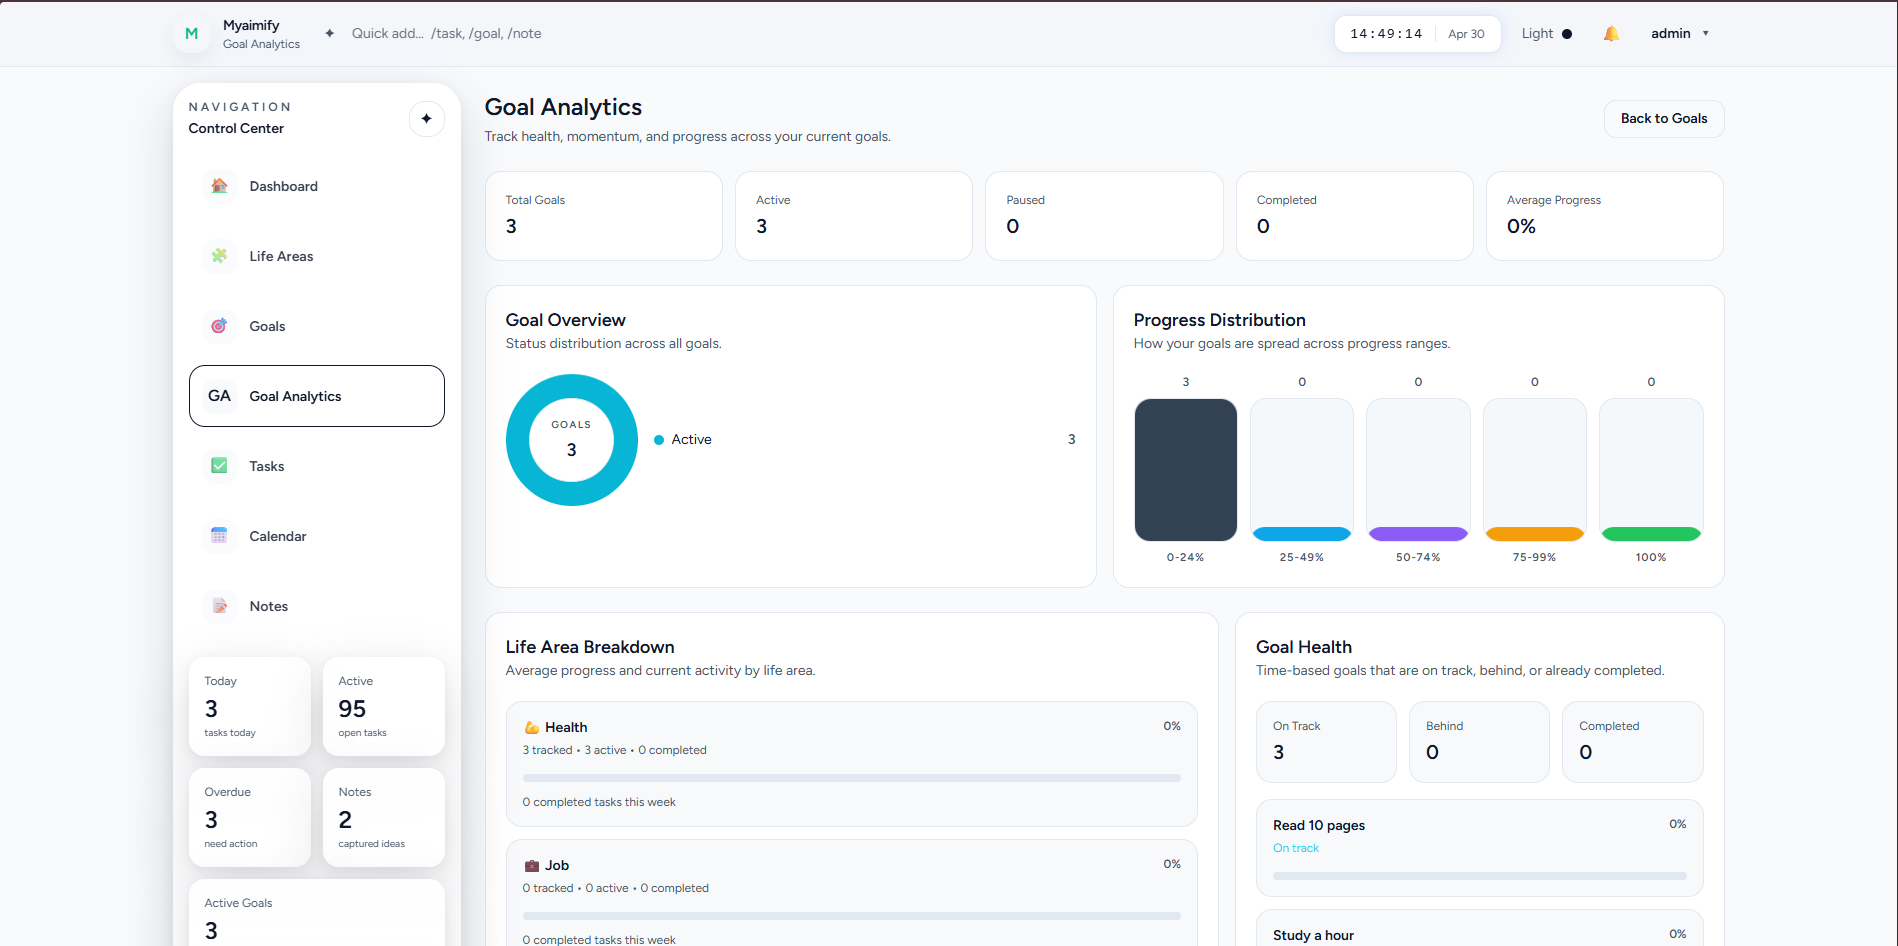Open the Overdue need action card
Screen dimensions: 1898x946
[x=250, y=818]
